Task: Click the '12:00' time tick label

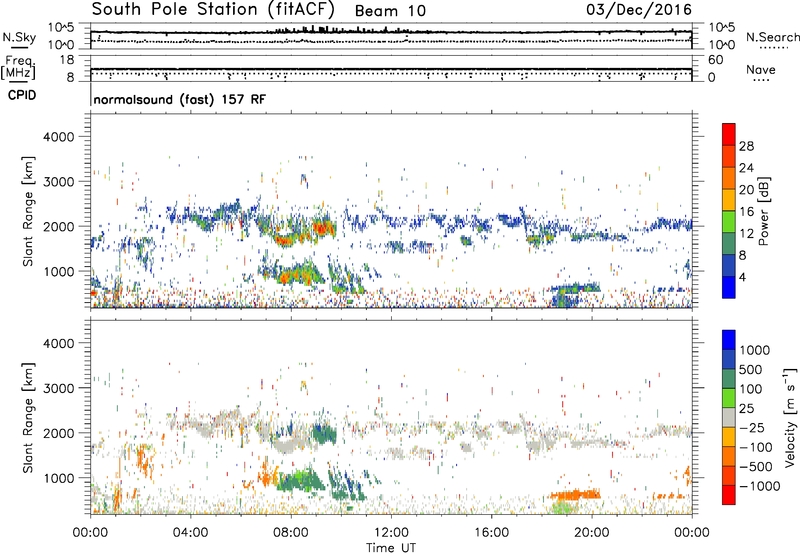Action: 391,533
